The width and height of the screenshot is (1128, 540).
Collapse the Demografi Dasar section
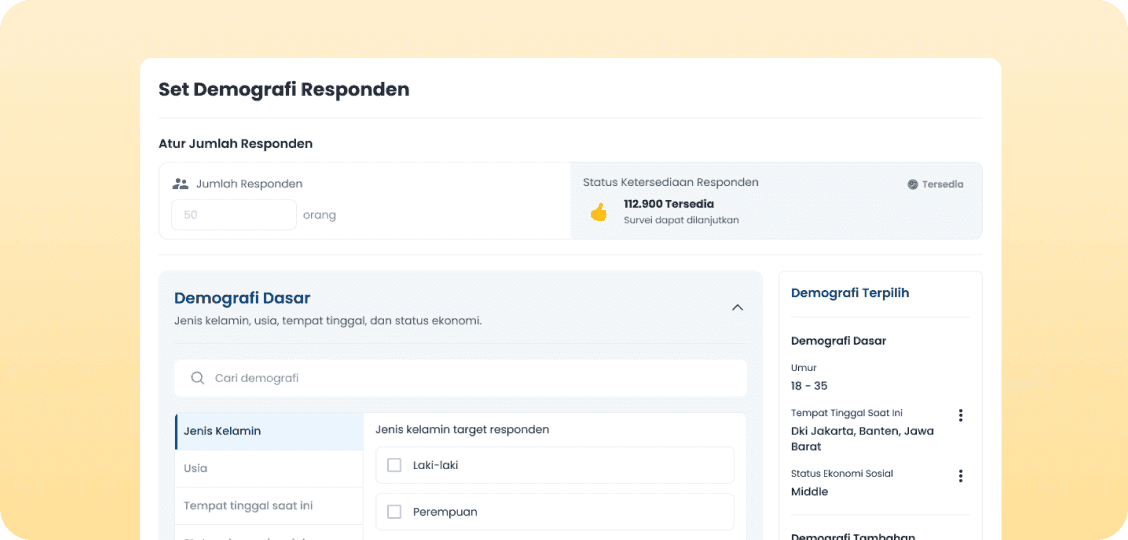[x=737, y=307]
